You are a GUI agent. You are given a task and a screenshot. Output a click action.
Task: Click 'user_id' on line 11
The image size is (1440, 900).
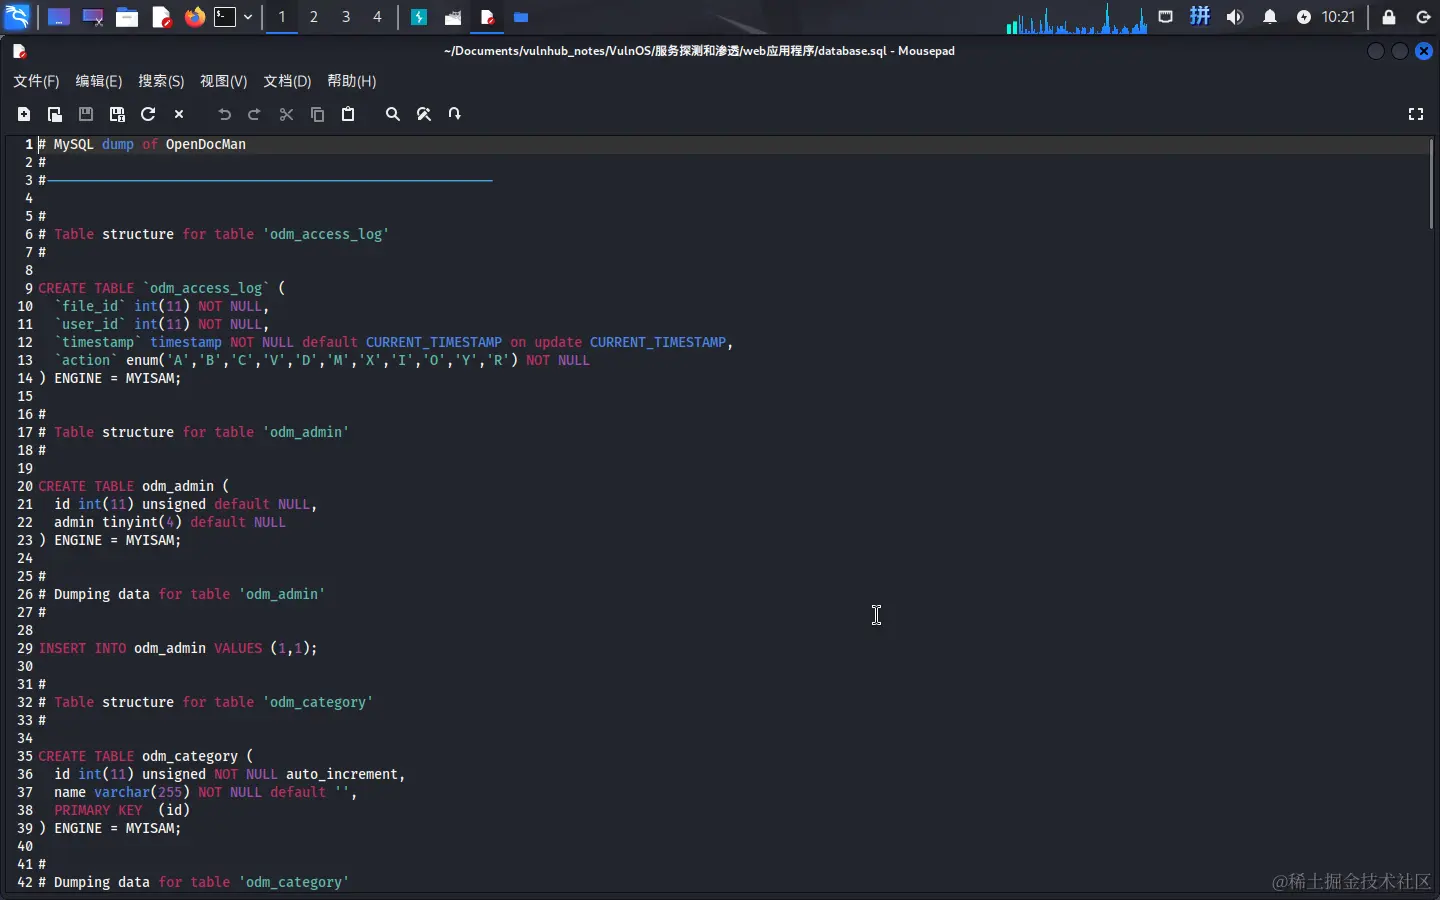point(90,324)
